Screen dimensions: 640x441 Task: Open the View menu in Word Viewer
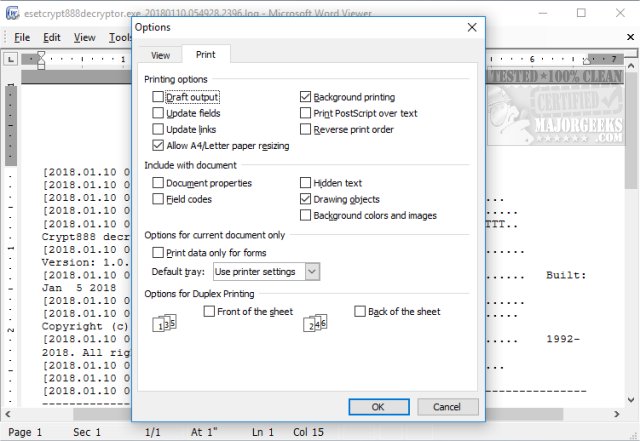[84, 38]
